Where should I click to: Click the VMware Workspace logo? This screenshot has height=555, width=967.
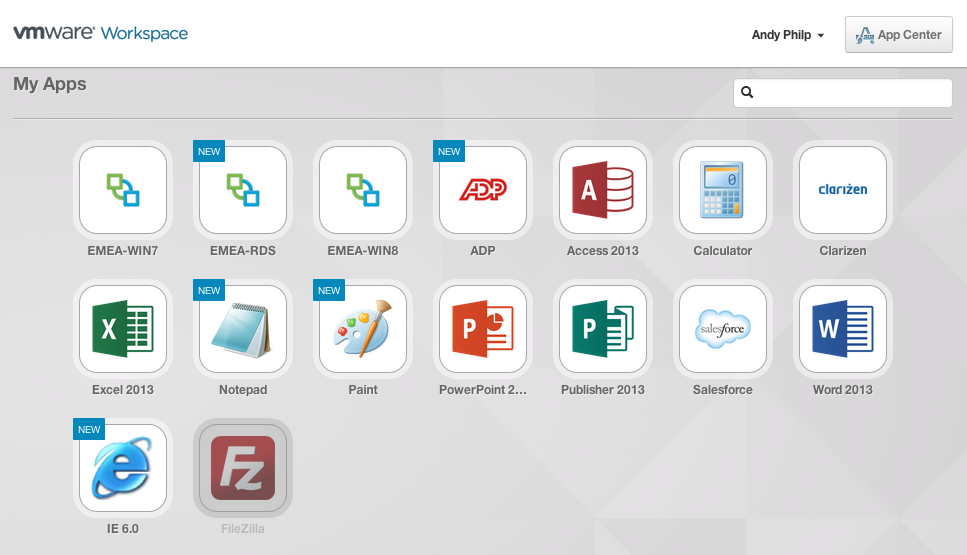(x=101, y=33)
